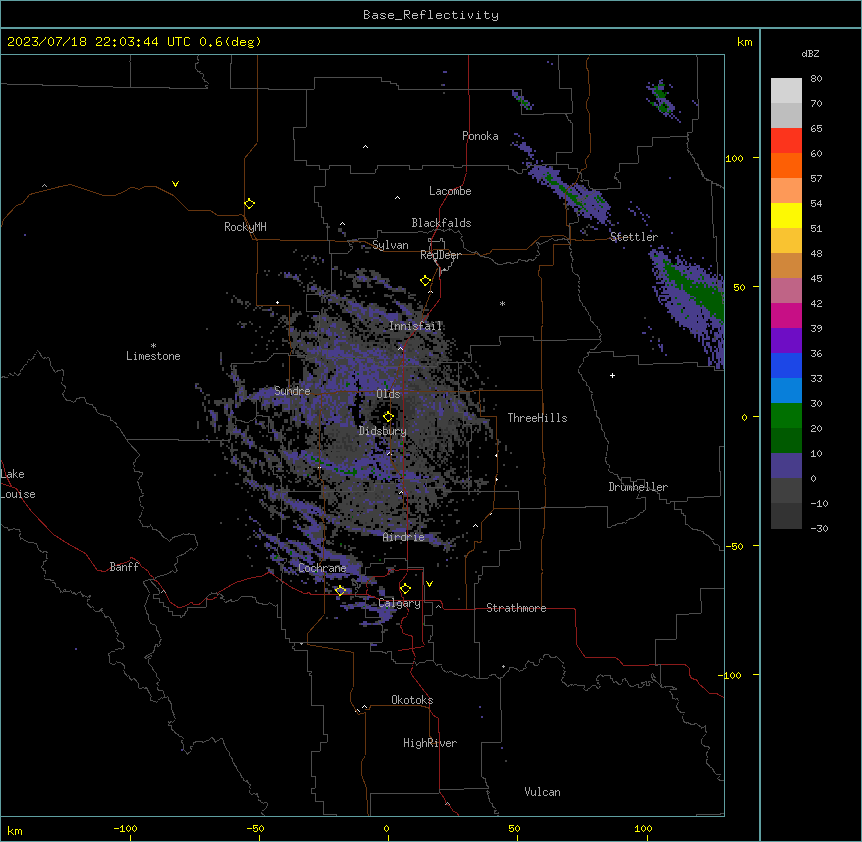Pick the orange legend swatch below 60
This screenshot has width=862, height=842.
(x=786, y=165)
